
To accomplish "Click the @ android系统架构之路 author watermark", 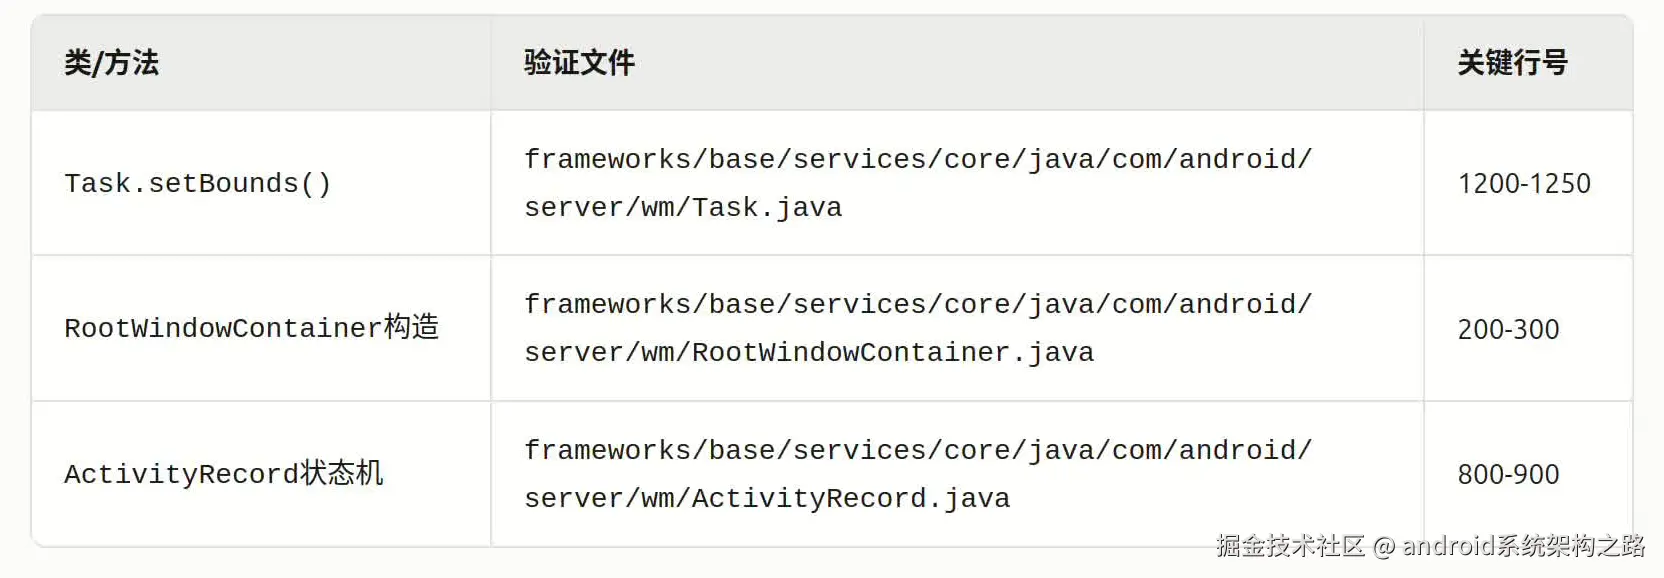I will click(x=1510, y=546).
